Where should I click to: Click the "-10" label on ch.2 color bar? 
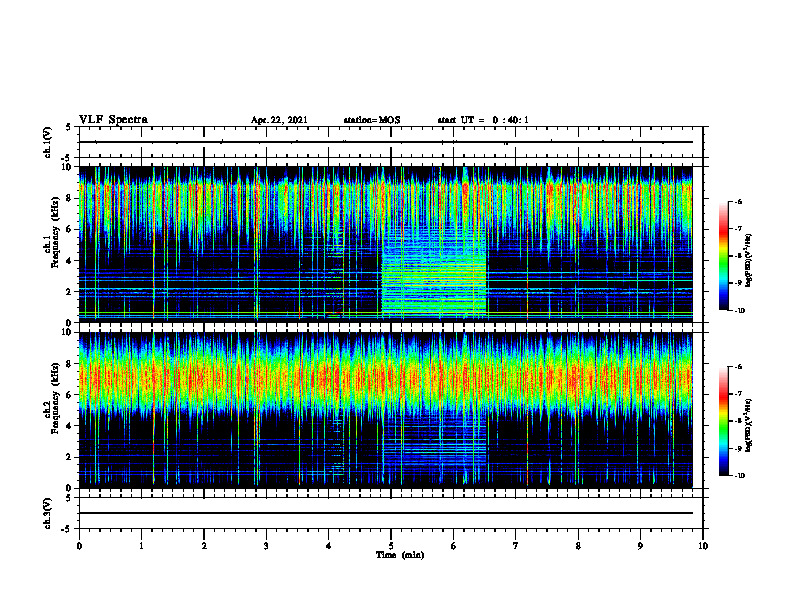tap(739, 476)
